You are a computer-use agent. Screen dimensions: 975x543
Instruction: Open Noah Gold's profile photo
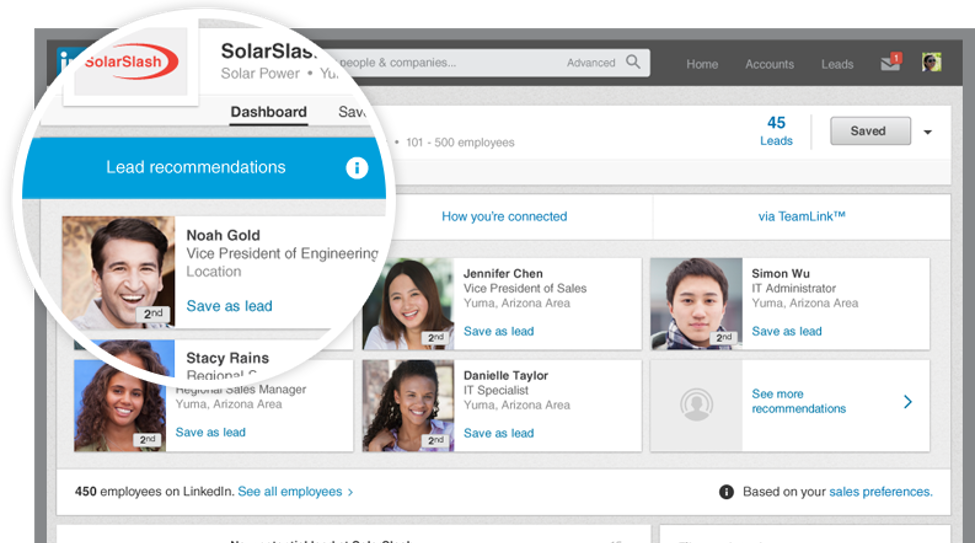coord(118,272)
